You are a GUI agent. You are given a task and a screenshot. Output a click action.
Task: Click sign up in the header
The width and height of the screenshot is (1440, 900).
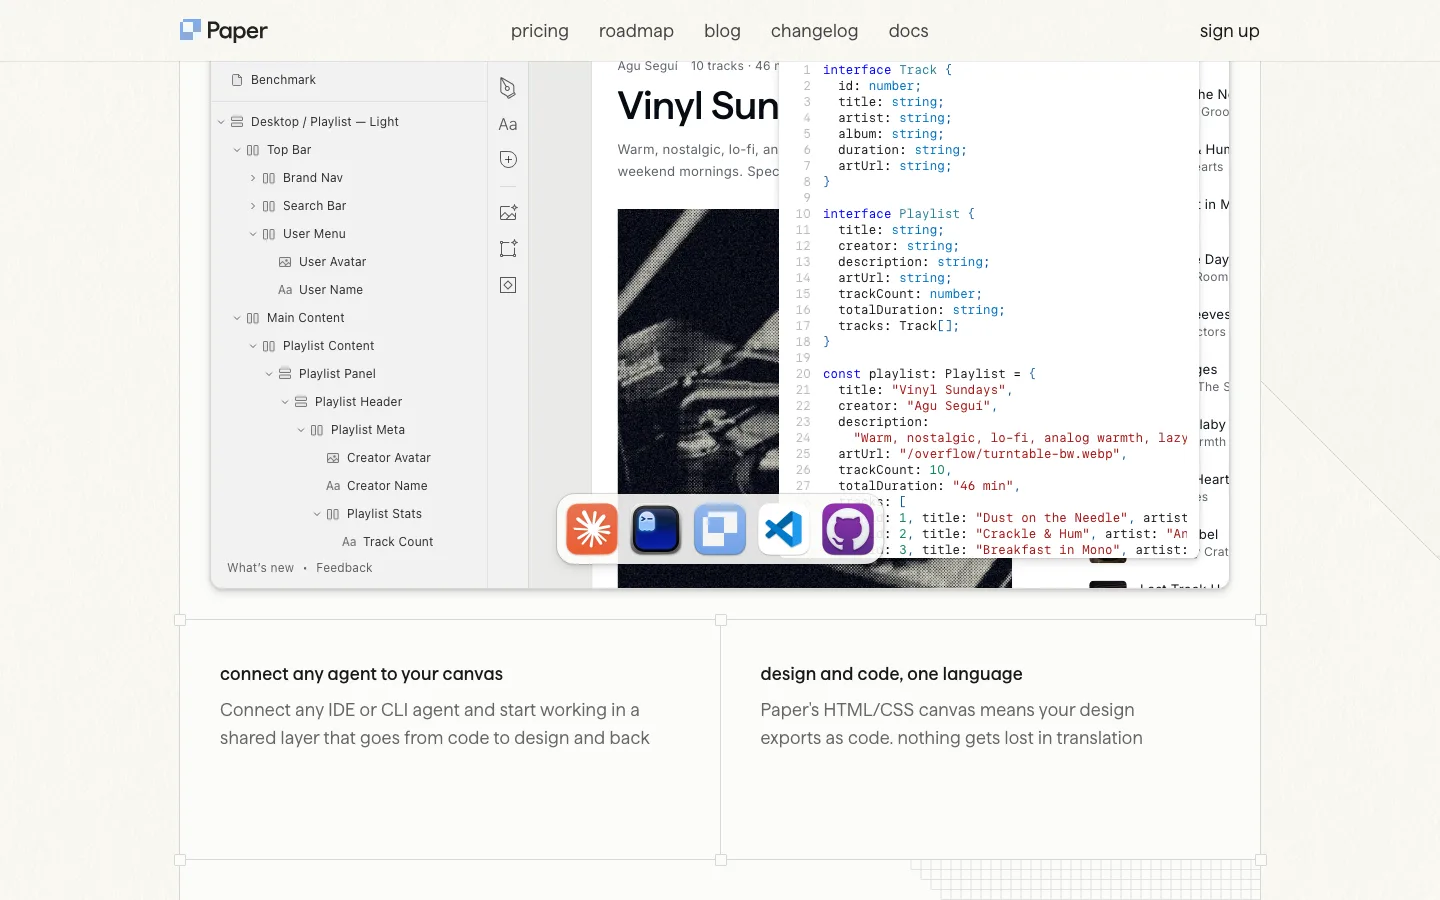pyautogui.click(x=1229, y=31)
